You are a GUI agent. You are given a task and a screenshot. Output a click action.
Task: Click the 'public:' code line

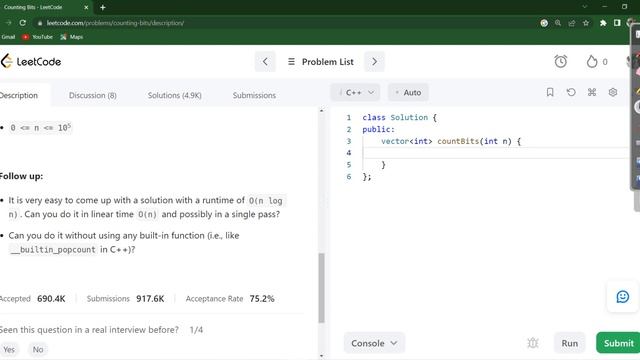coord(378,129)
